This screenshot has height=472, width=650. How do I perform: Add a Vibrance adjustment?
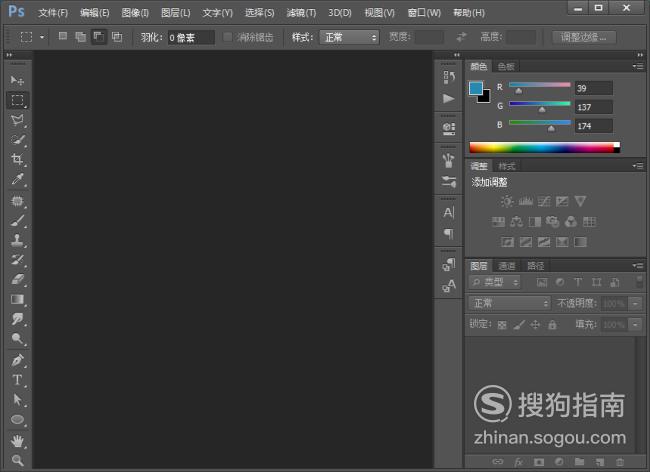(x=580, y=201)
